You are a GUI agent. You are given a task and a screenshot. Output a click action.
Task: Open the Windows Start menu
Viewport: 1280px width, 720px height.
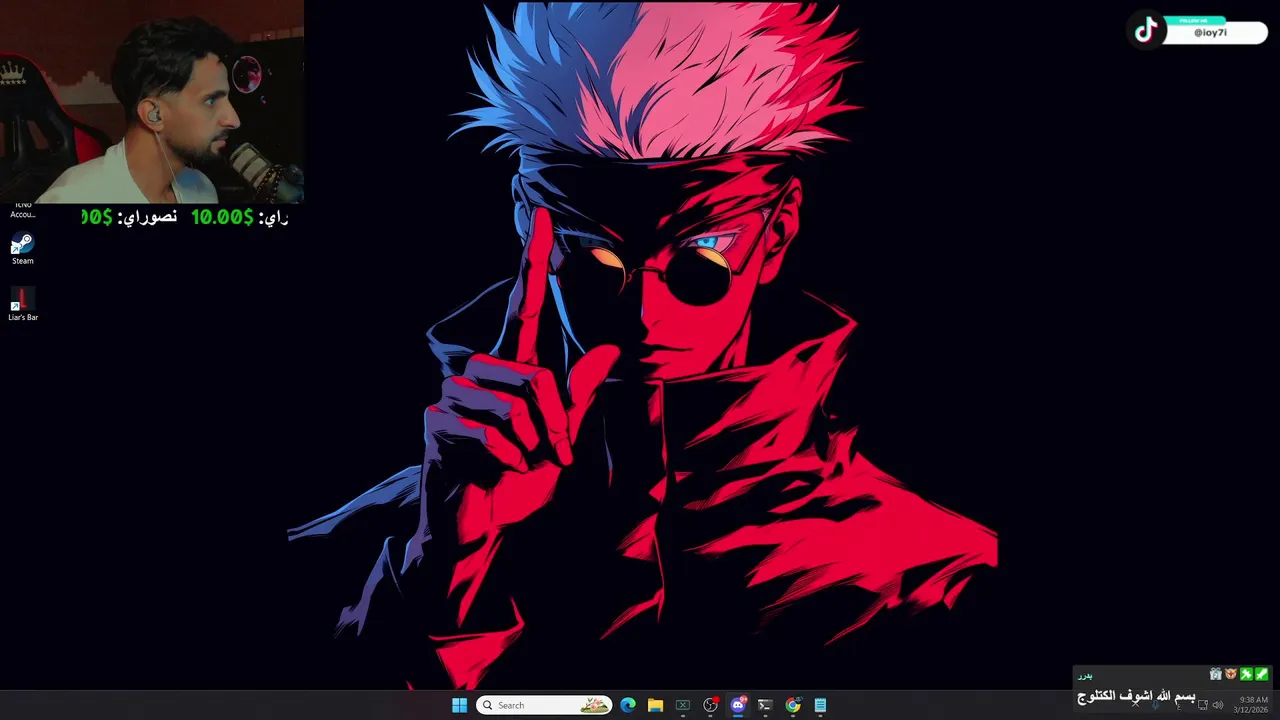459,705
